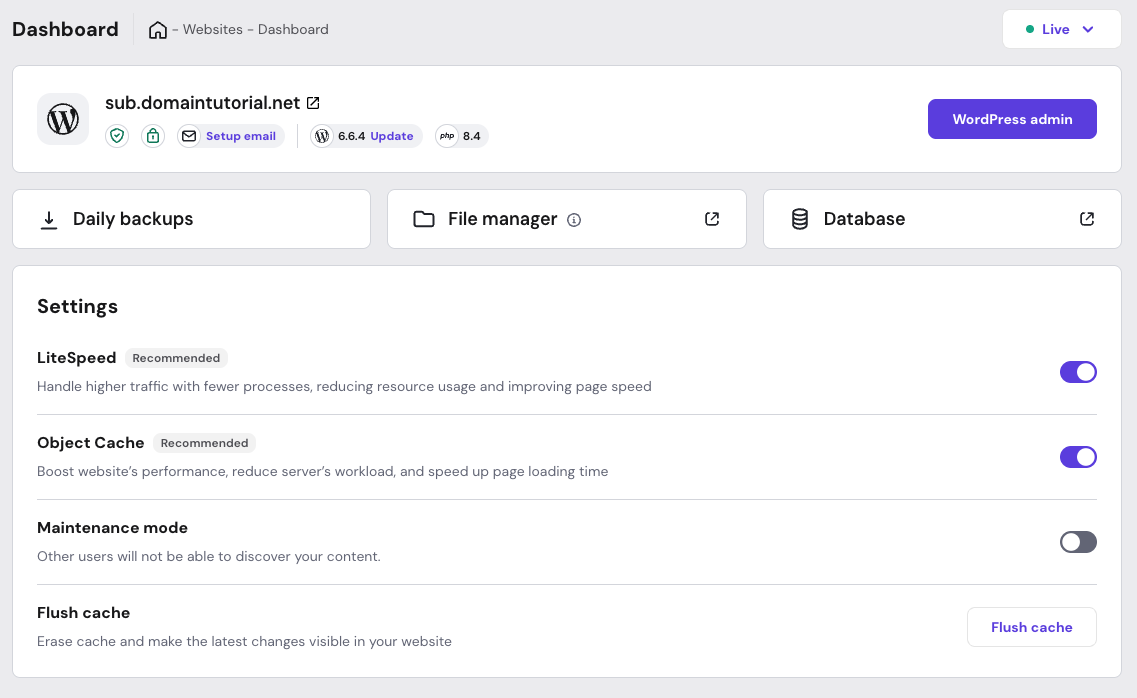Click the SSL padlock icon
The image size is (1137, 698).
point(152,136)
